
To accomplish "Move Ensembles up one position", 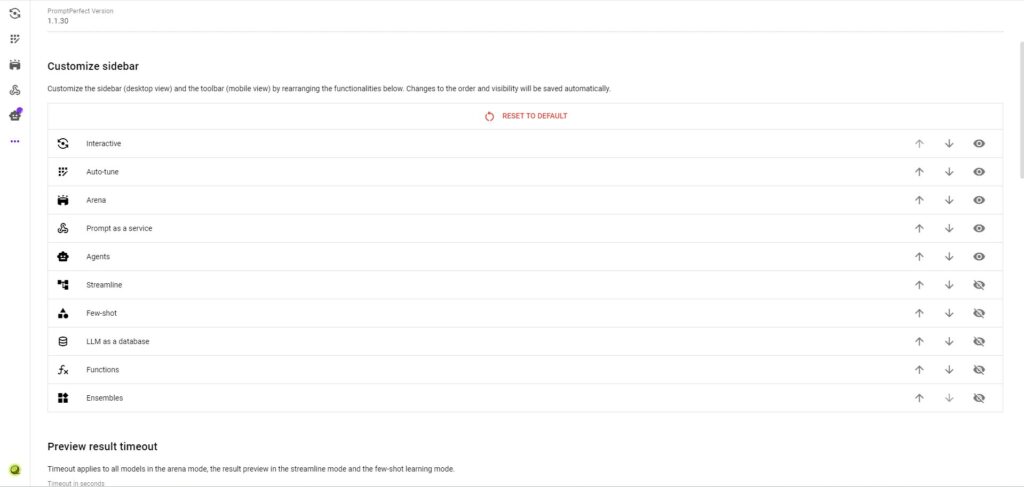I will coord(920,398).
